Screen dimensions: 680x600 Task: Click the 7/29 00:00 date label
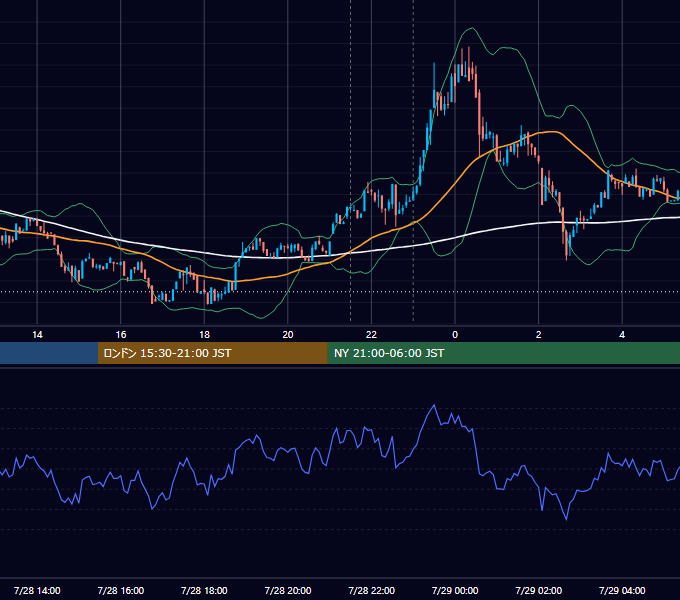(x=455, y=590)
